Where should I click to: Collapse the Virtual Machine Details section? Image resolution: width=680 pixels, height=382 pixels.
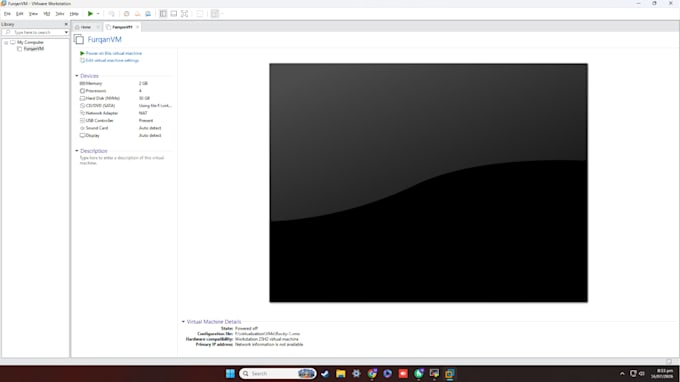coord(183,322)
